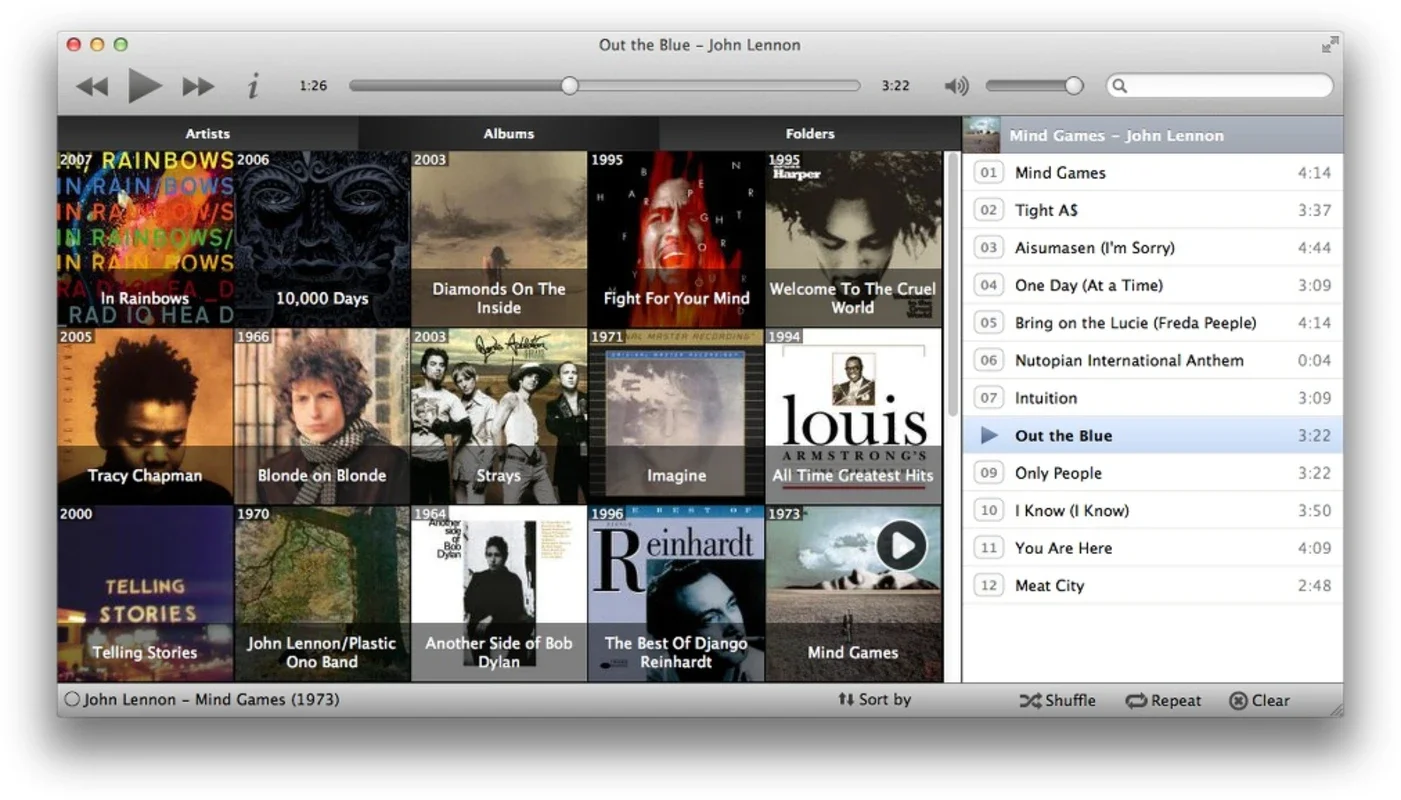This screenshot has width=1401, height=800.
Task: Open the Sort by menu
Action: [874, 700]
